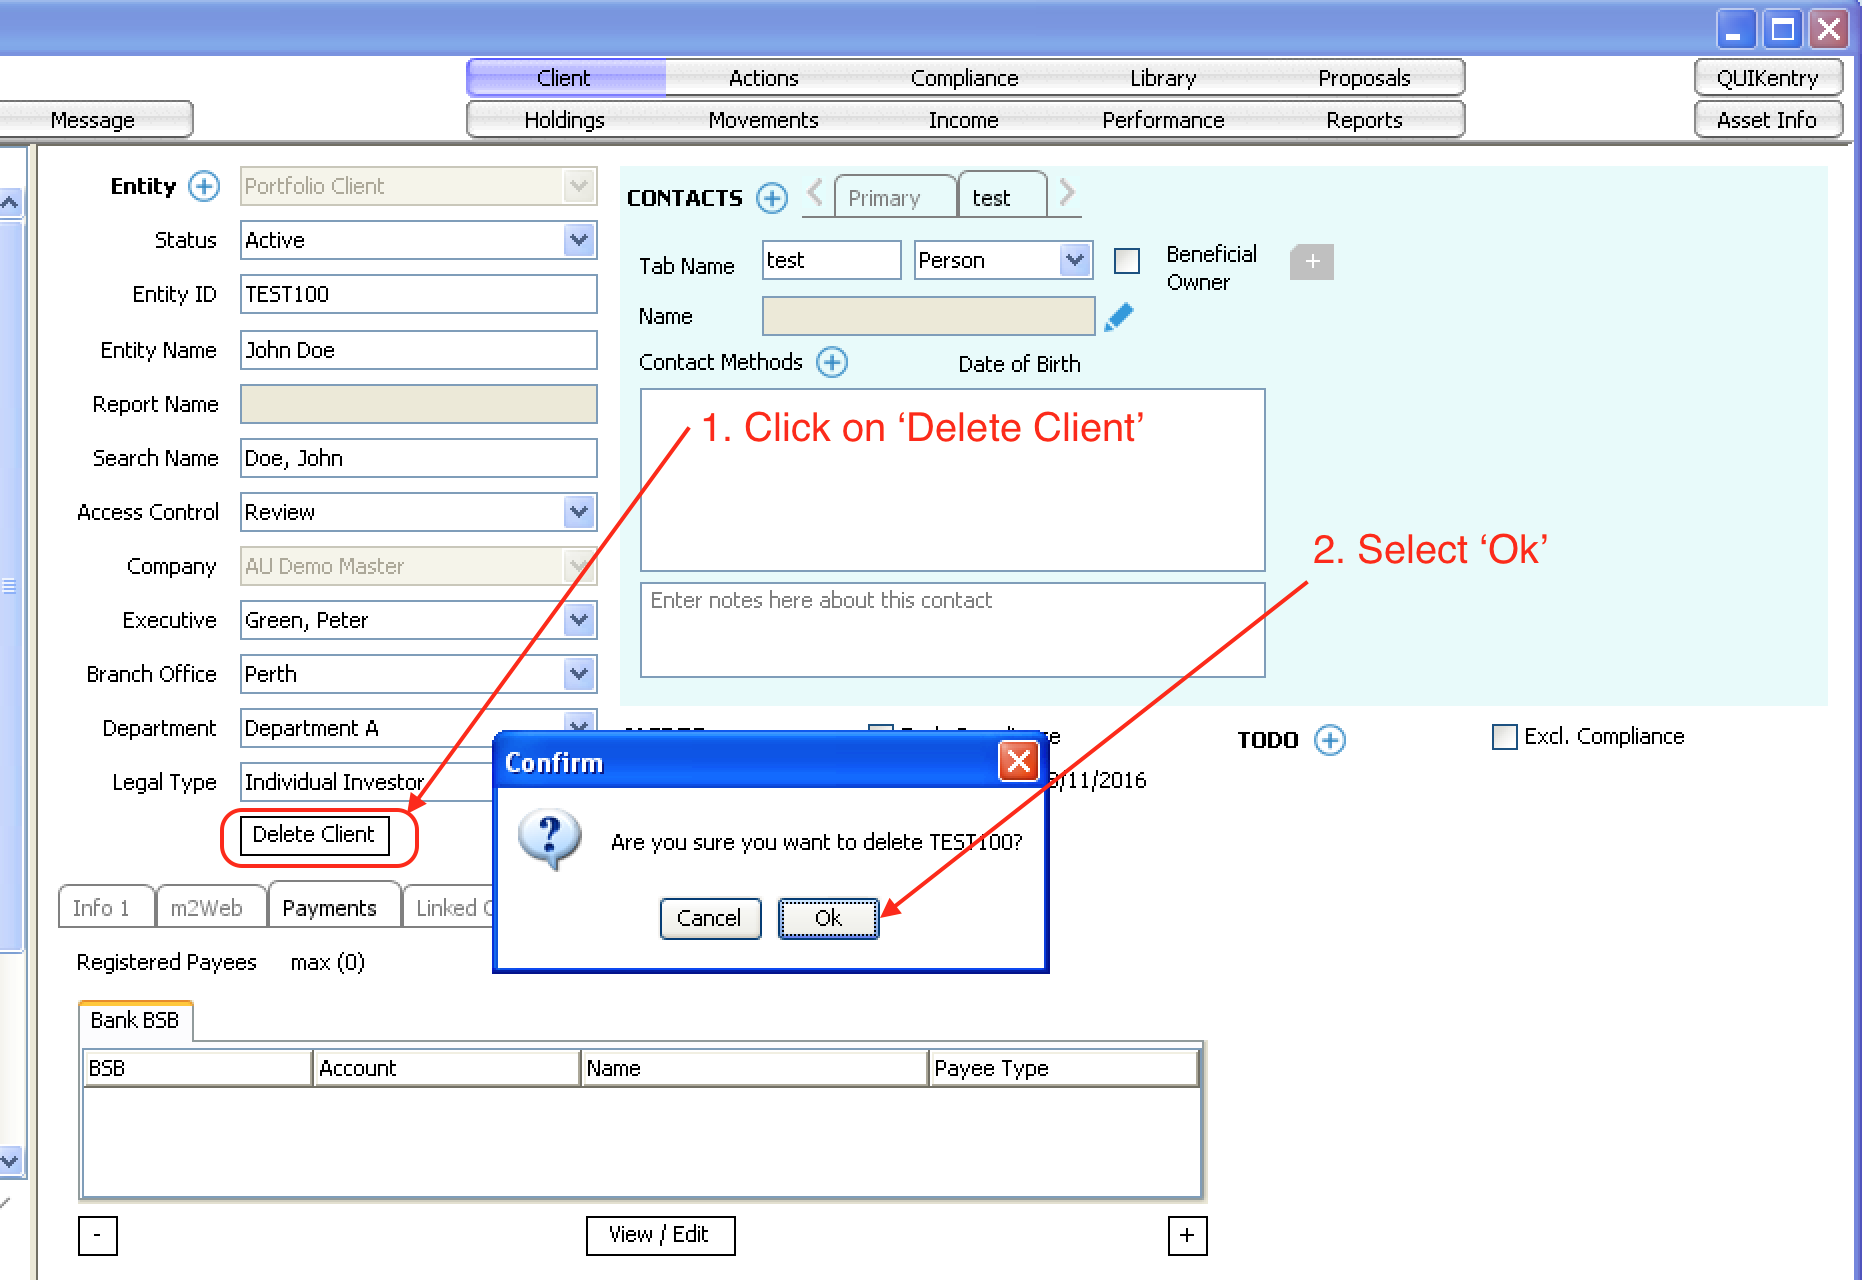Click the pencil edit icon beside Name
Image resolution: width=1862 pixels, height=1280 pixels.
click(1119, 317)
